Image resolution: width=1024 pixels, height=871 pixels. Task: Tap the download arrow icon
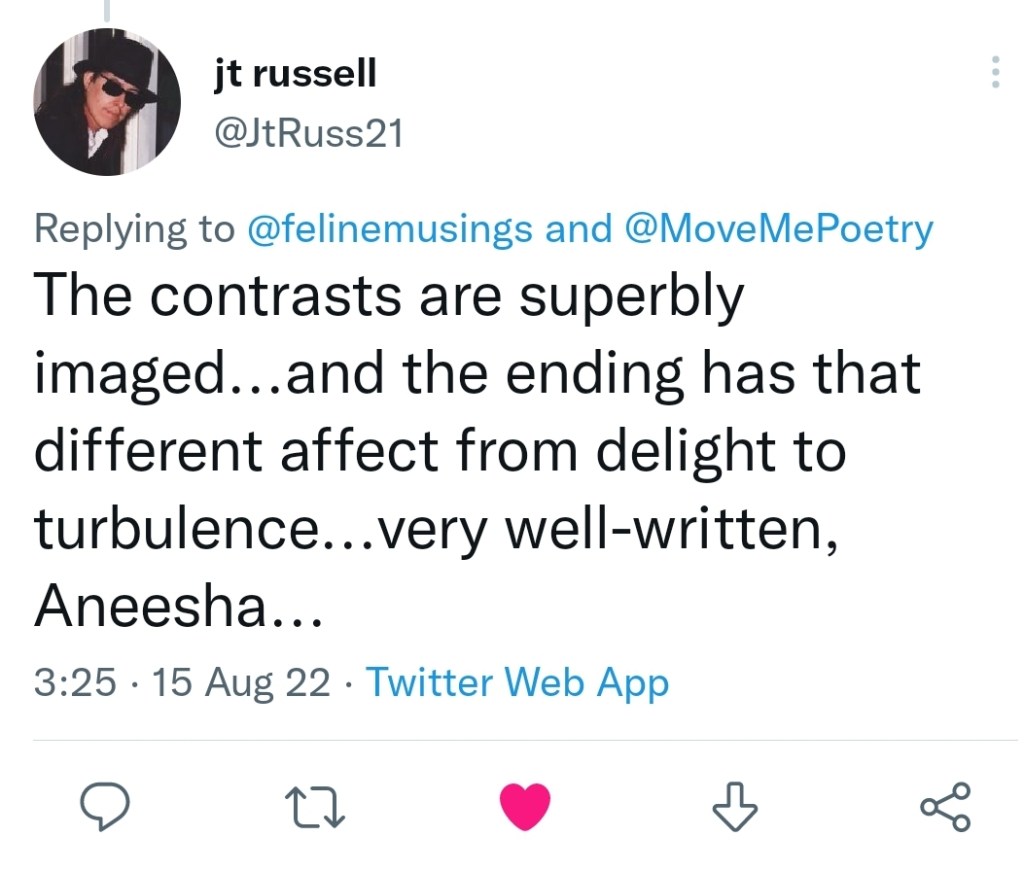click(735, 807)
